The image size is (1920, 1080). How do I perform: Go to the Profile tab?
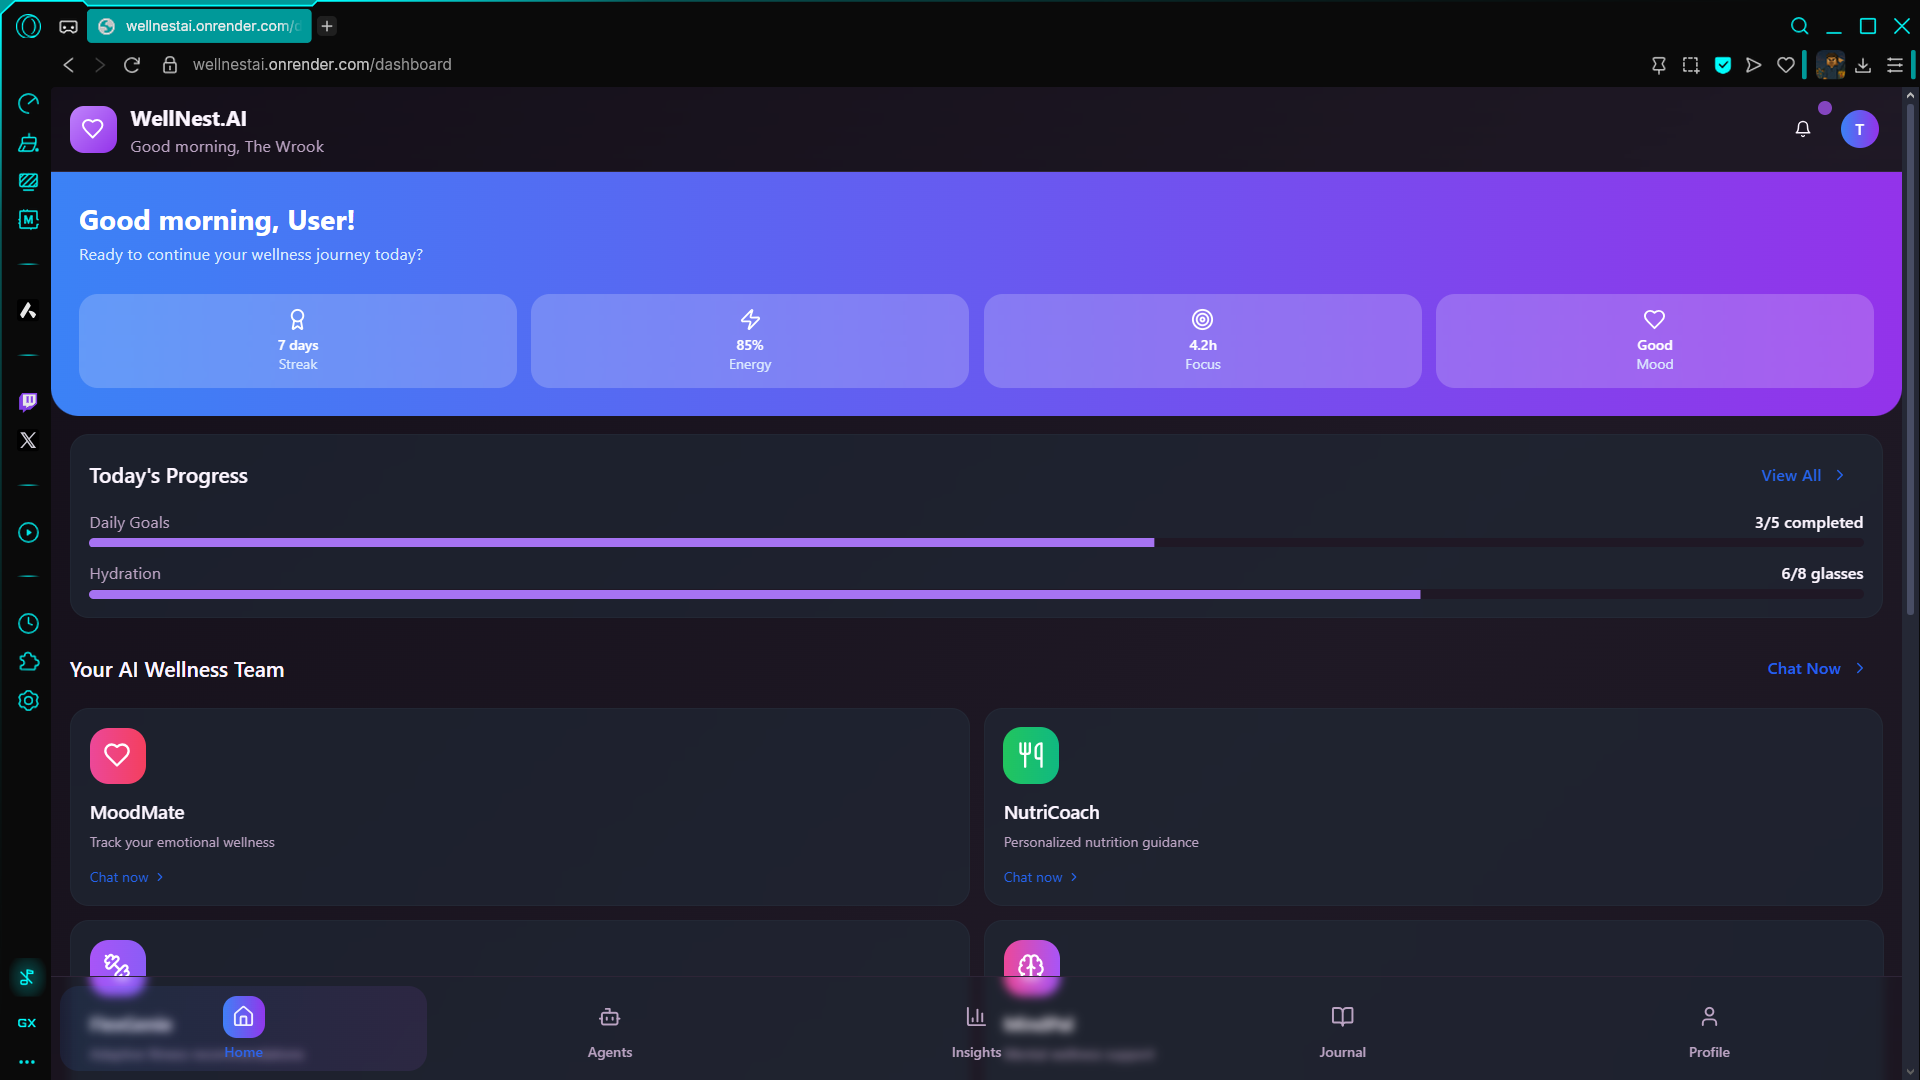coord(1708,1031)
